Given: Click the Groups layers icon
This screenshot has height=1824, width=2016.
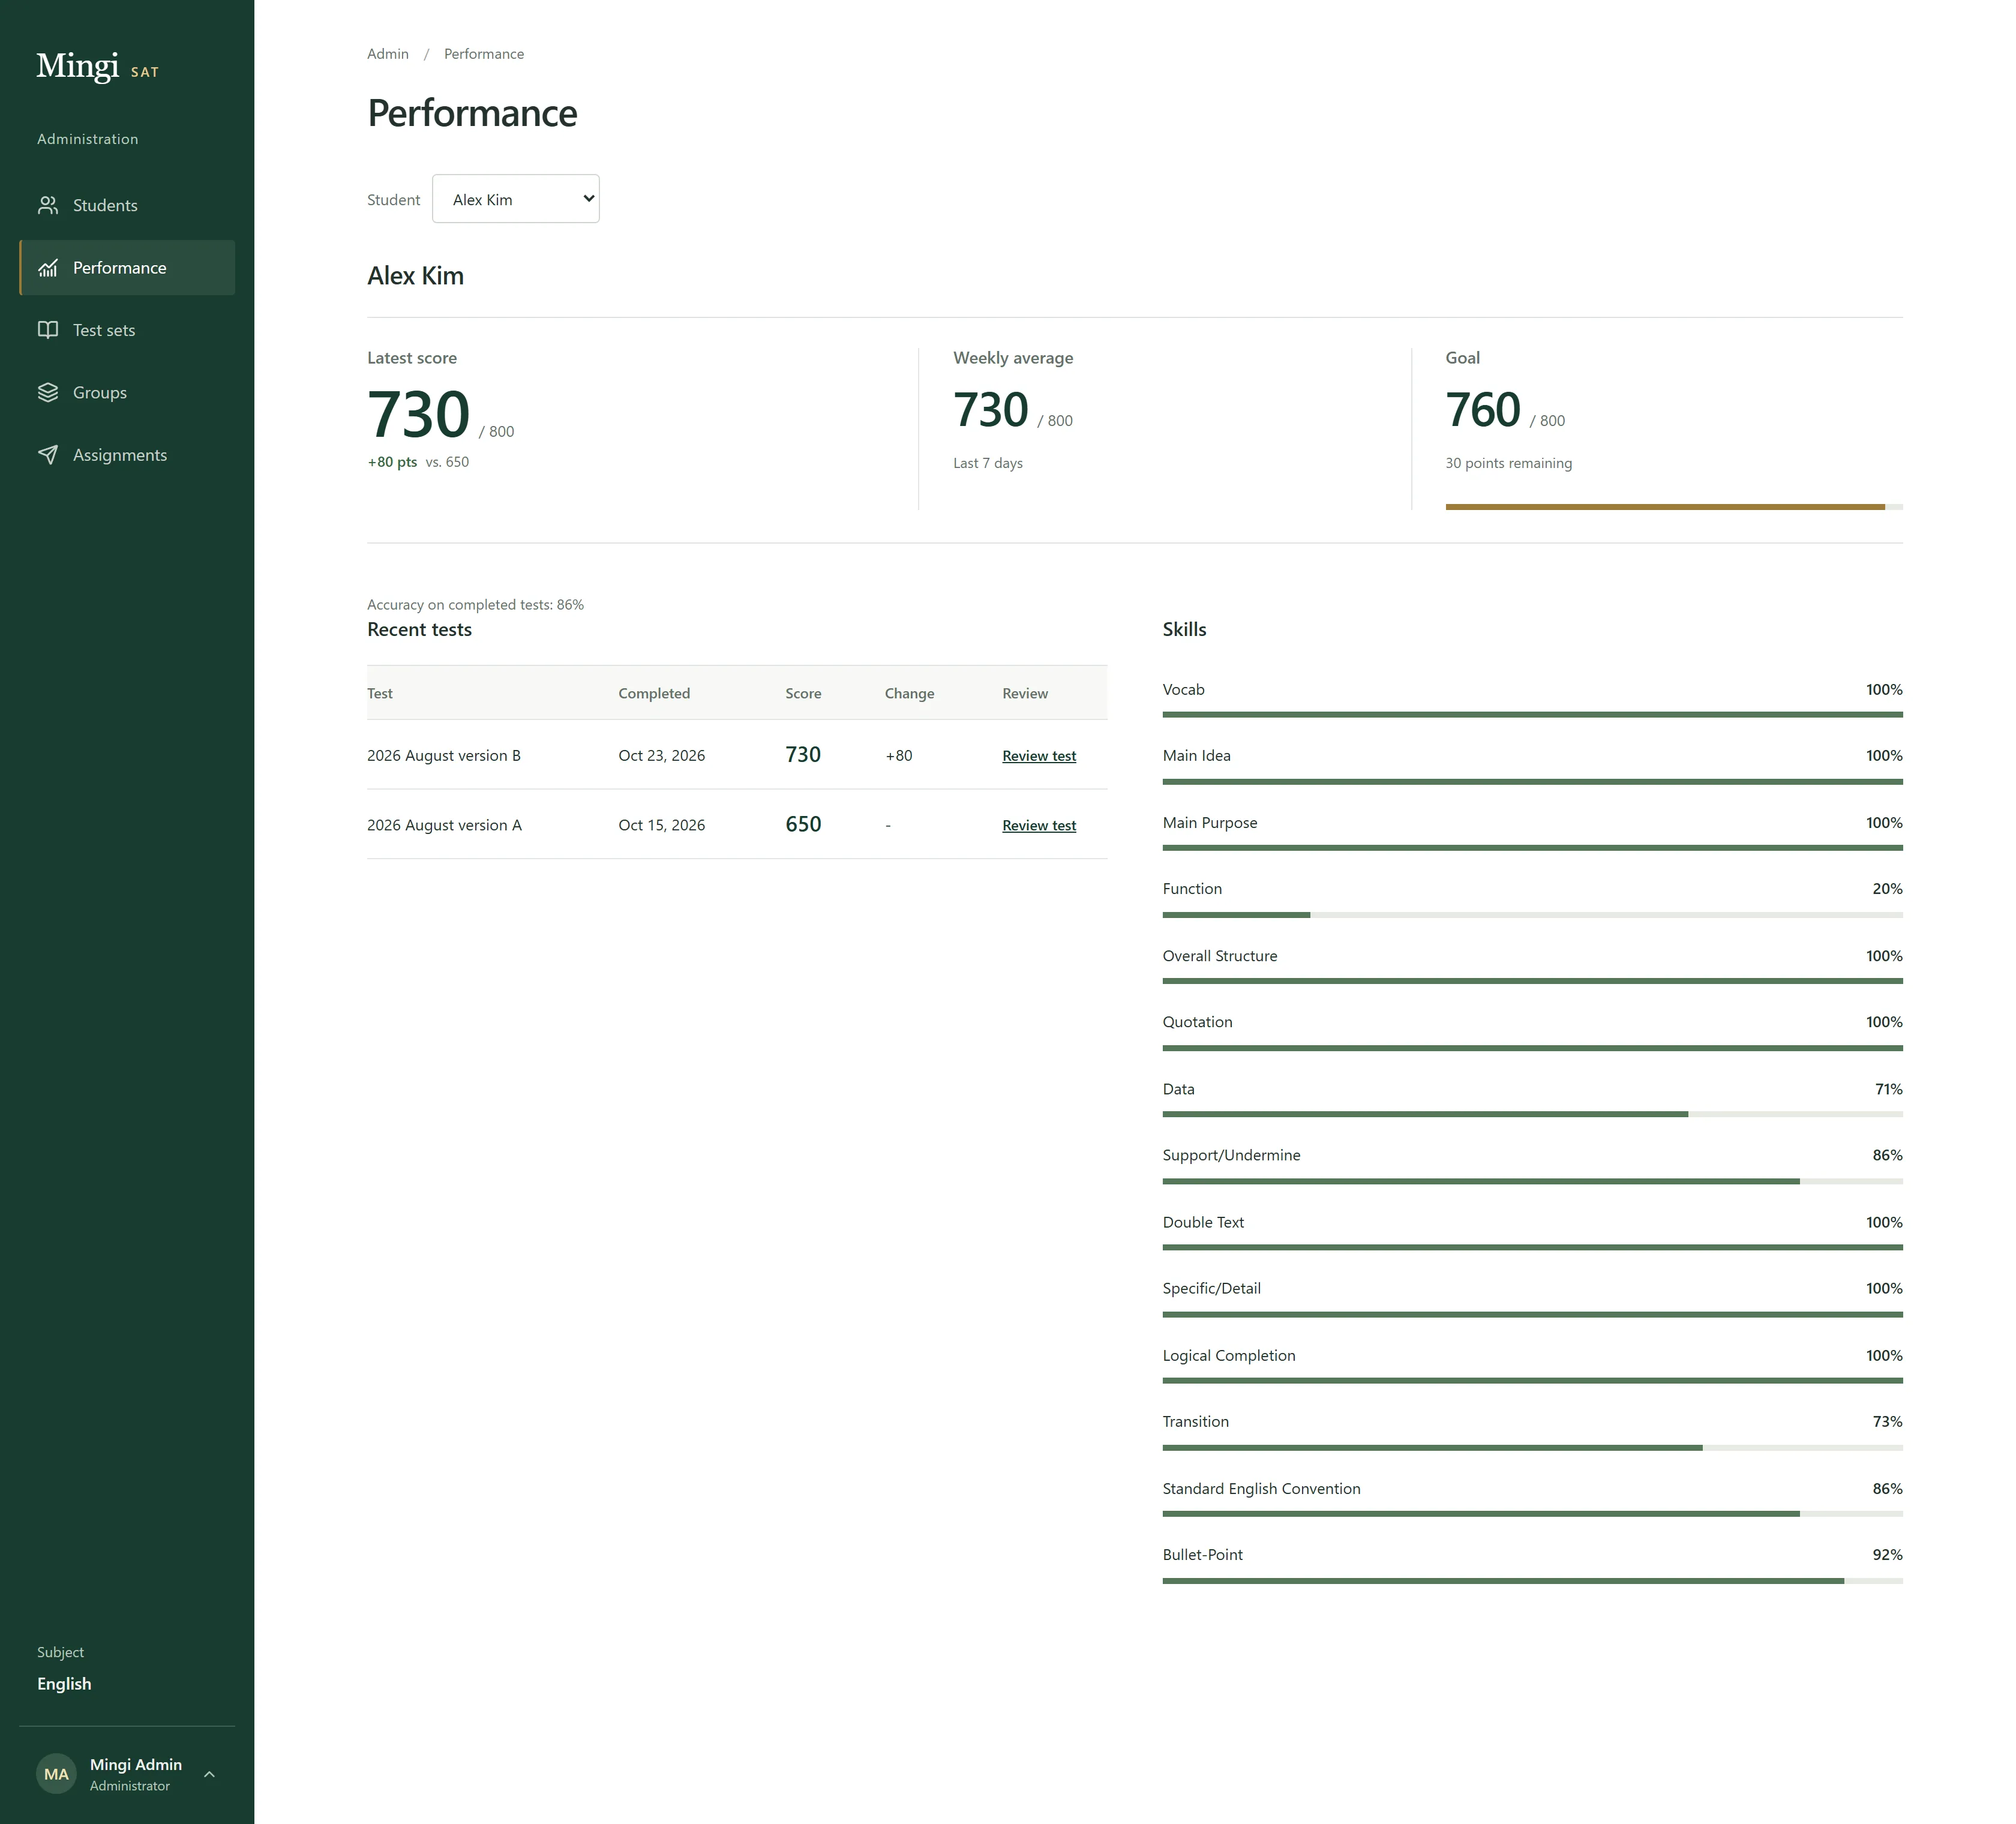Looking at the screenshot, I should click(x=48, y=393).
